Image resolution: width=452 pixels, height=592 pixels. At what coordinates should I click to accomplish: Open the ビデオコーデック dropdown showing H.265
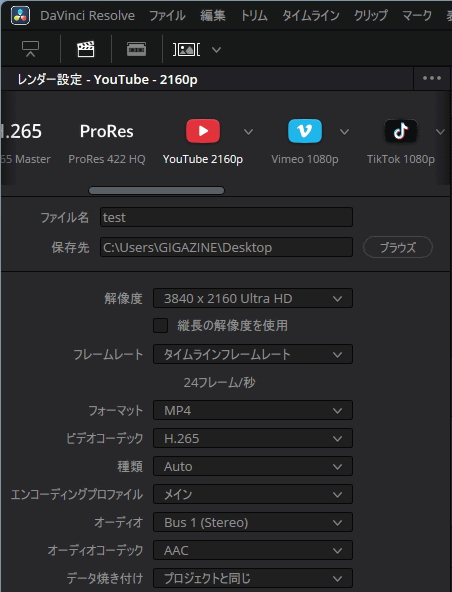click(x=253, y=438)
